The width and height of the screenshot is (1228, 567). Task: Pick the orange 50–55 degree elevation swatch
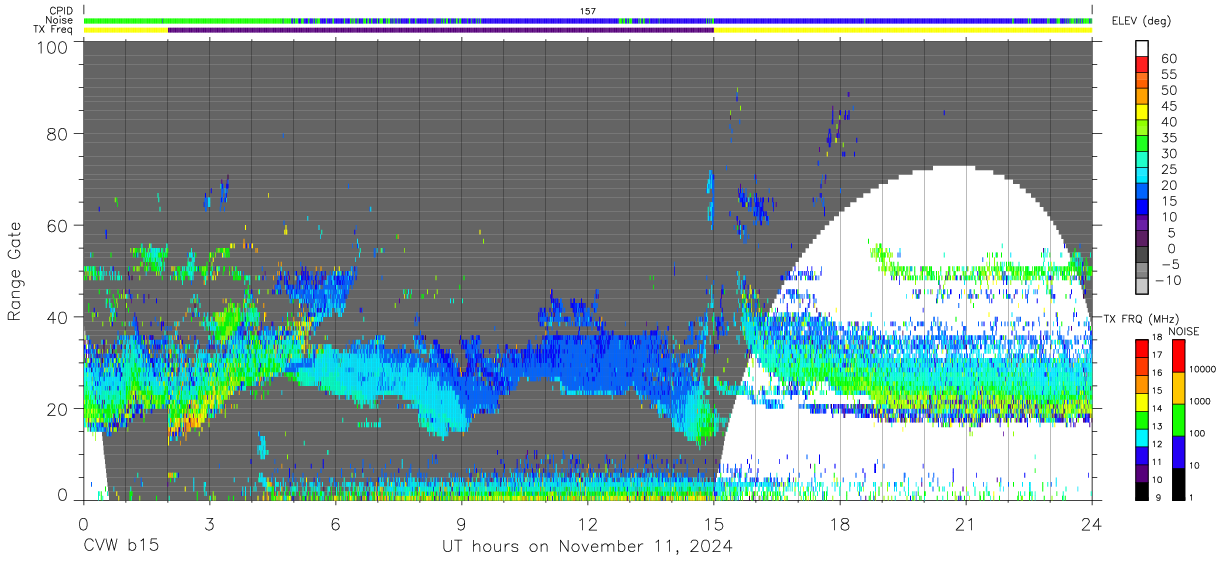(1142, 82)
